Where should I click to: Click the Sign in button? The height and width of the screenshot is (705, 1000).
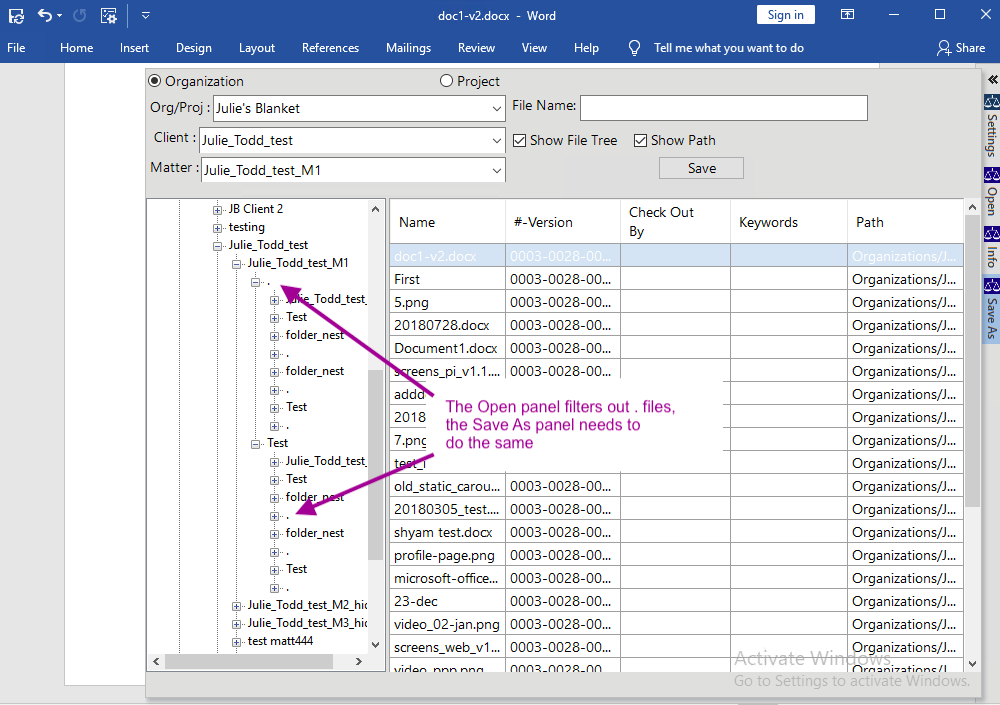click(785, 15)
